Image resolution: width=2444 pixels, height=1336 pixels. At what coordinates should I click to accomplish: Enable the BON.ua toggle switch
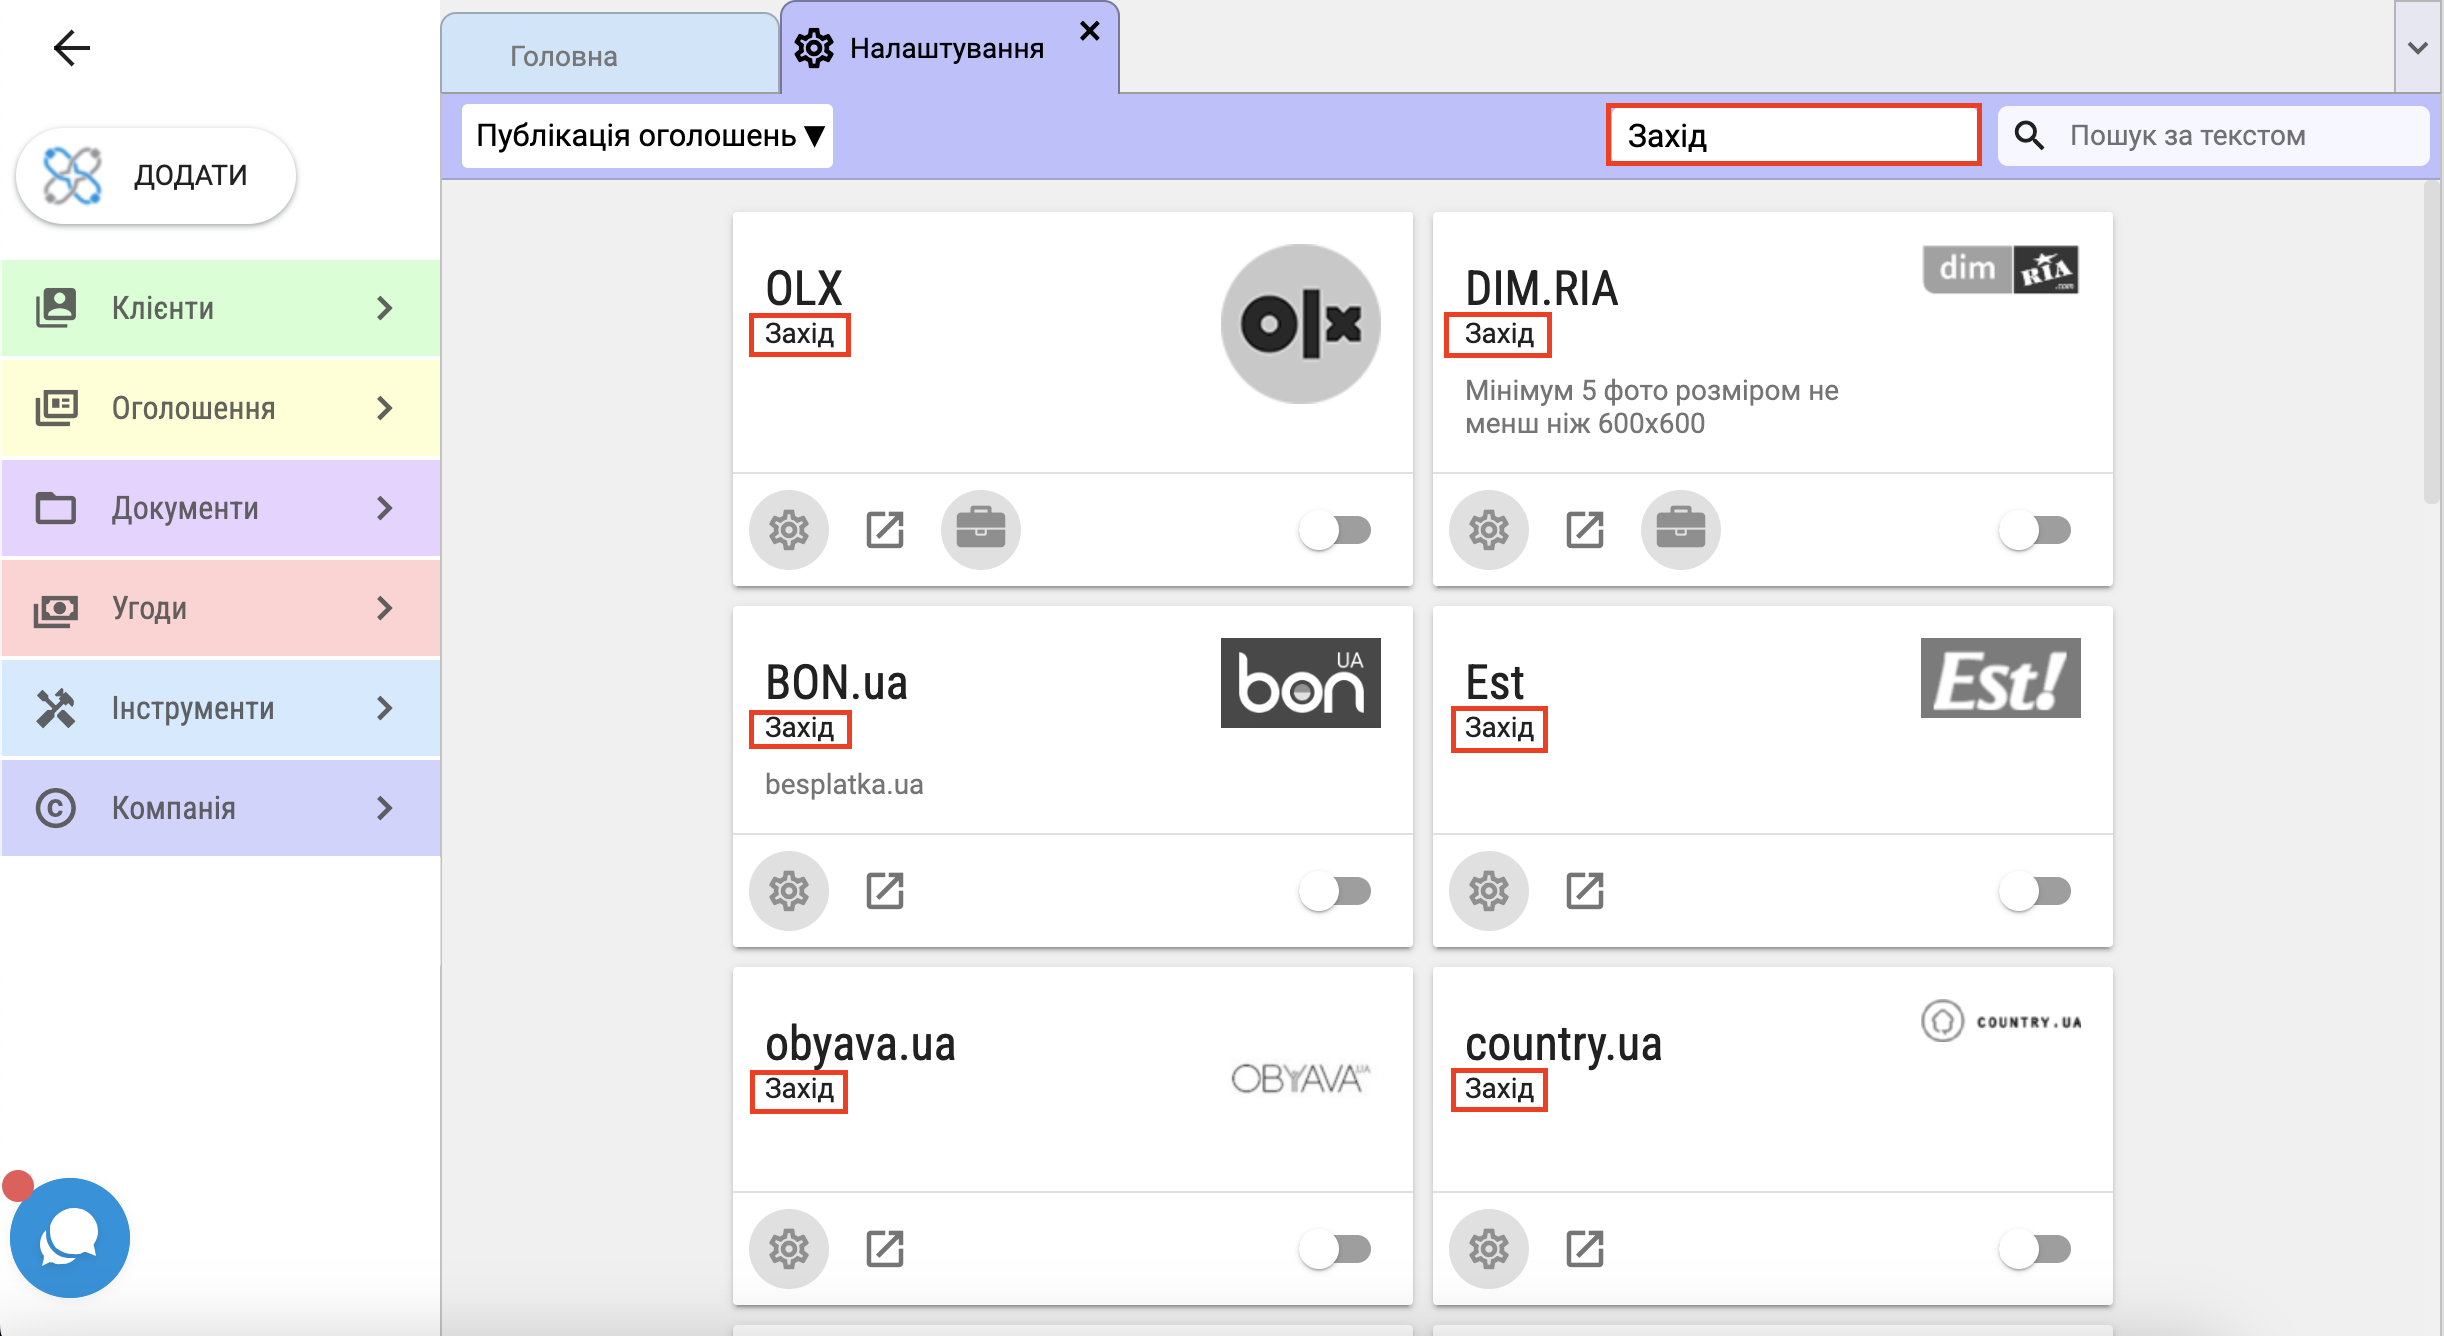click(1335, 891)
